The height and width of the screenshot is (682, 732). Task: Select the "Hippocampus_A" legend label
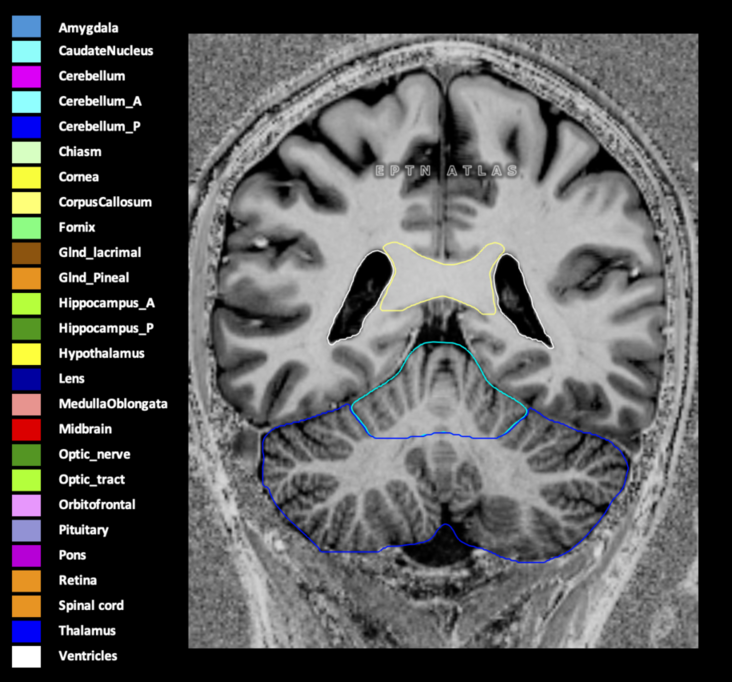tap(106, 303)
